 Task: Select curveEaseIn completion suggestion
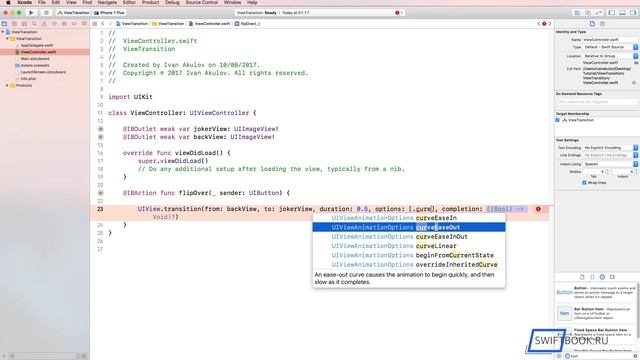pyautogui.click(x=409, y=218)
